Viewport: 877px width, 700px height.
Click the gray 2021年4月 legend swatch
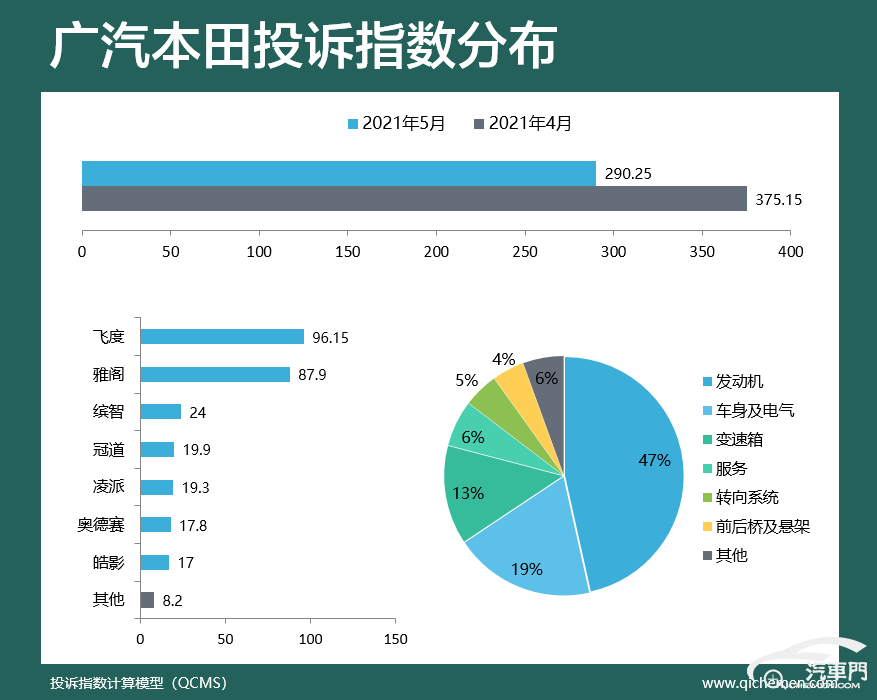[x=479, y=124]
